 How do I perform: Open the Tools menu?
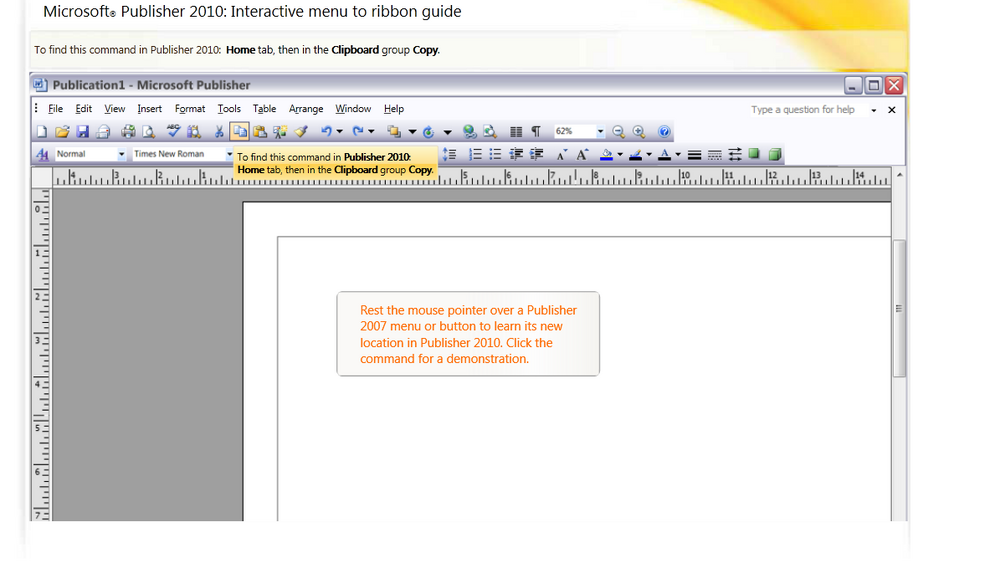229,109
